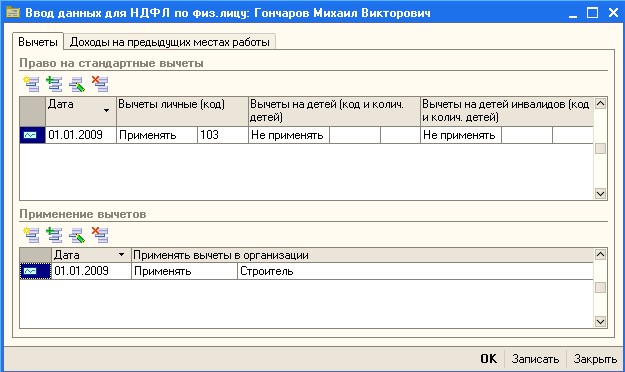
Task: Minimize the НДФЛ data window
Action: pos(573,13)
